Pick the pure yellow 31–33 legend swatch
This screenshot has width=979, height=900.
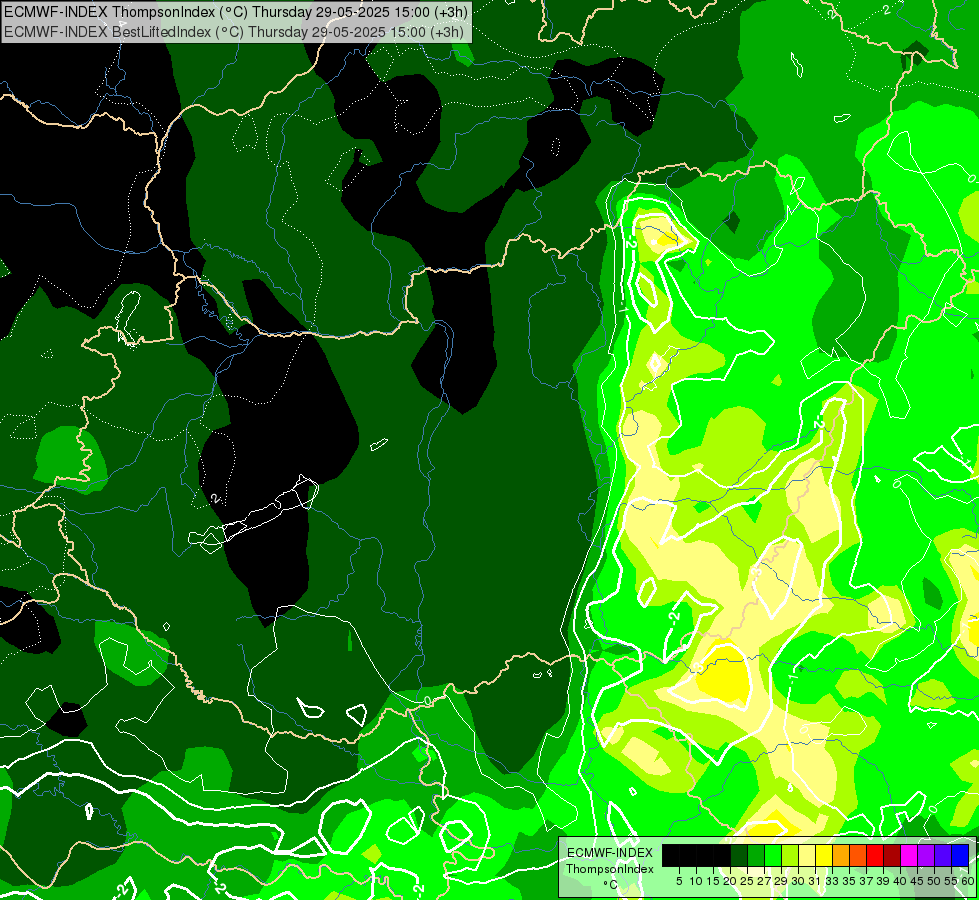[x=824, y=855]
